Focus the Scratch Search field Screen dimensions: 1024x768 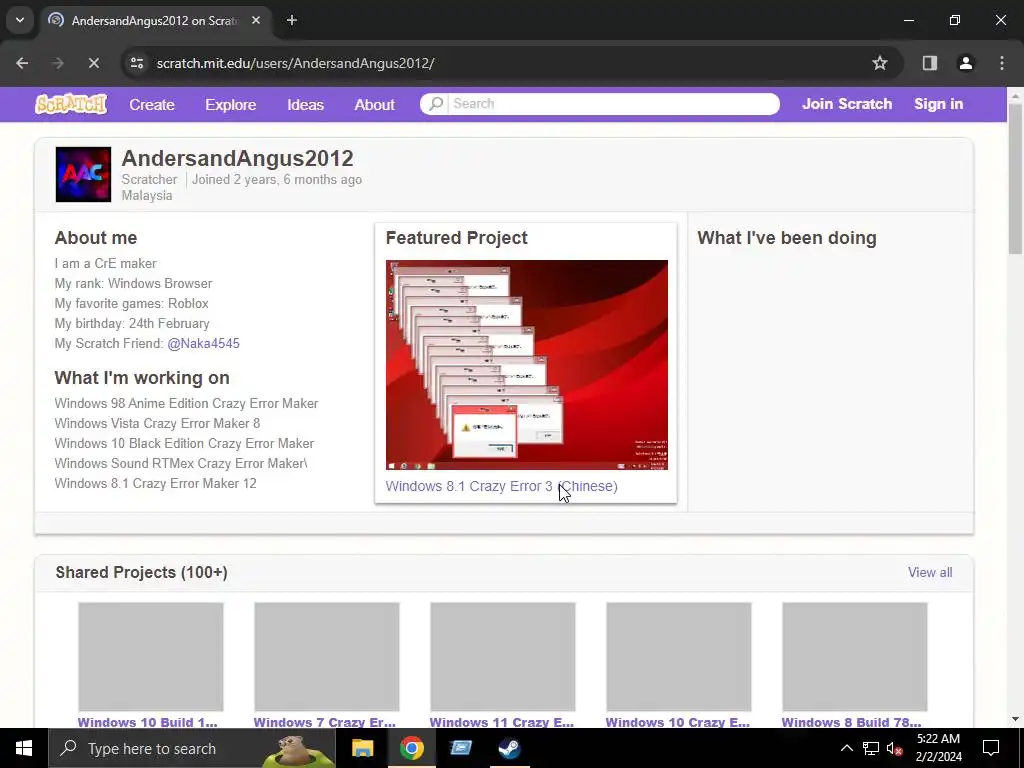(613, 104)
